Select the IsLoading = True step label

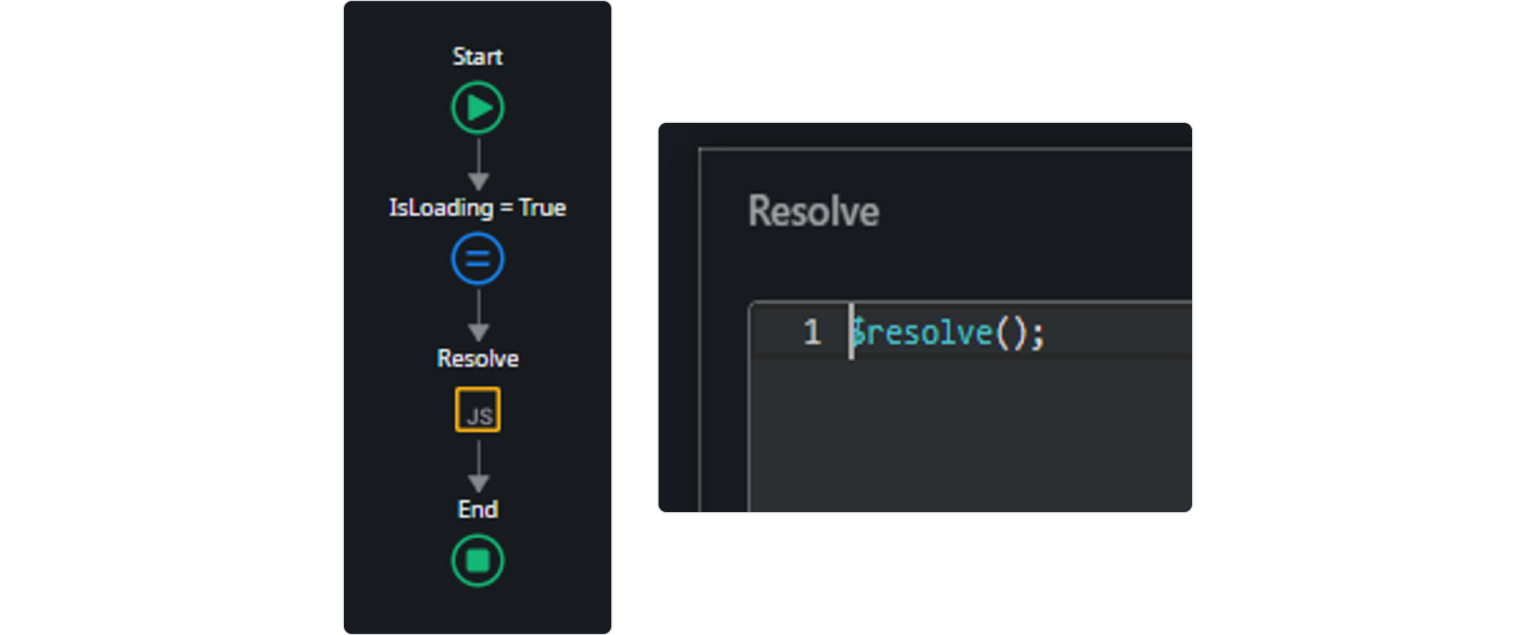(x=477, y=207)
